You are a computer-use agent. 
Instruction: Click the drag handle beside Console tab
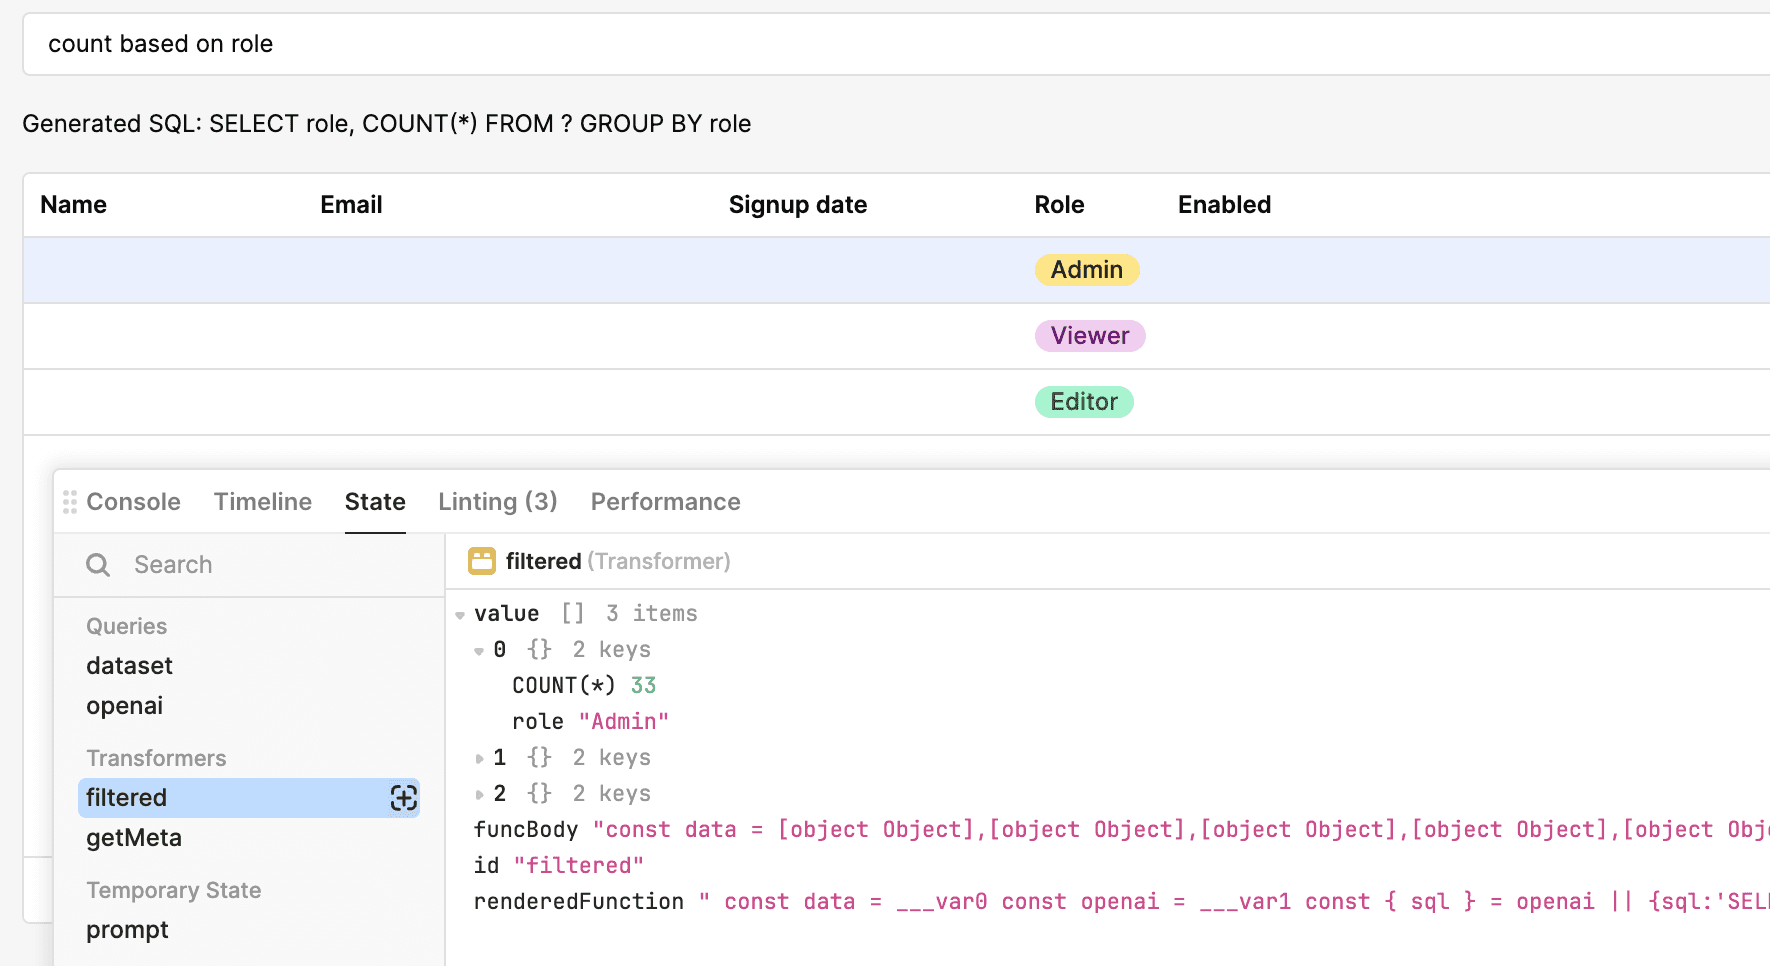(69, 502)
